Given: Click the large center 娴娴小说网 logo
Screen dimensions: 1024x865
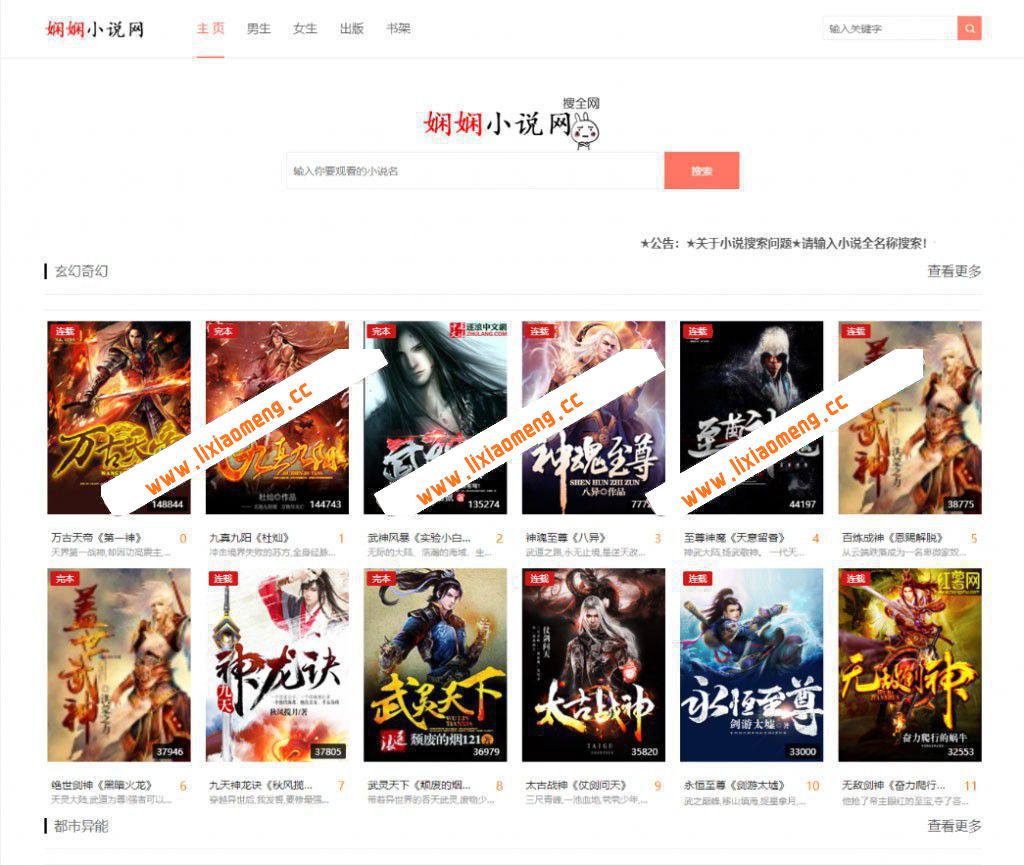Looking at the screenshot, I should [x=498, y=123].
